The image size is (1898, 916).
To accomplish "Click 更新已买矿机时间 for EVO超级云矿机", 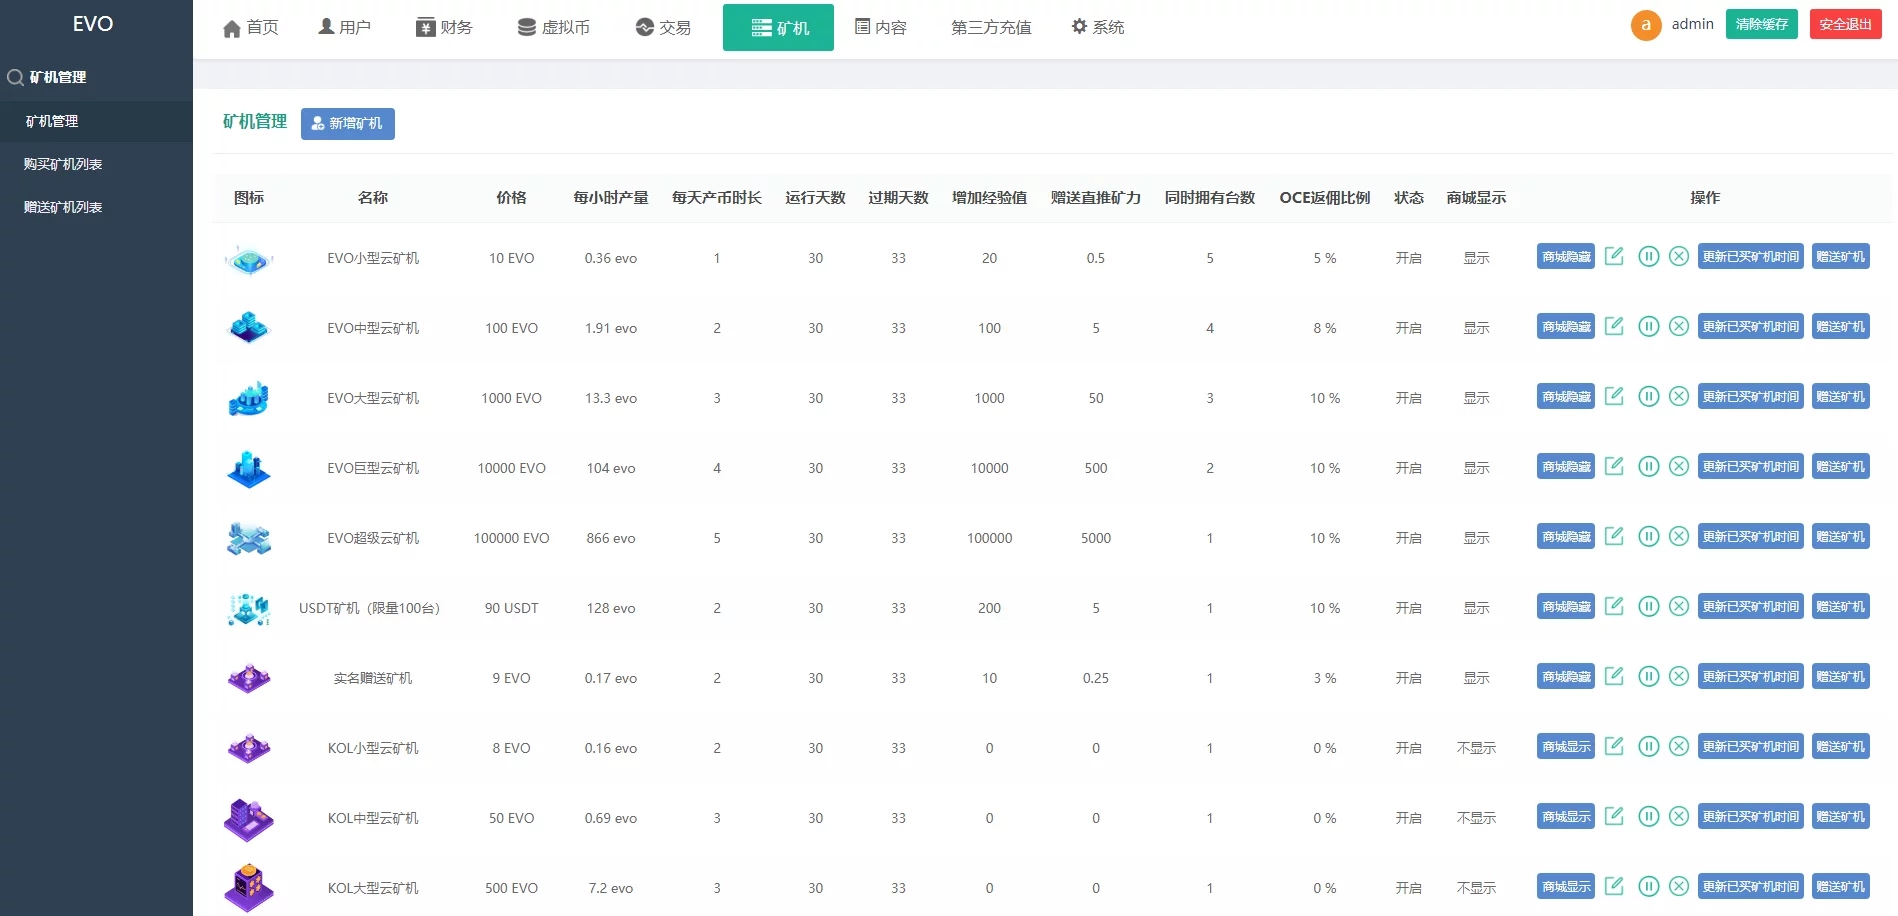I will coord(1749,536).
